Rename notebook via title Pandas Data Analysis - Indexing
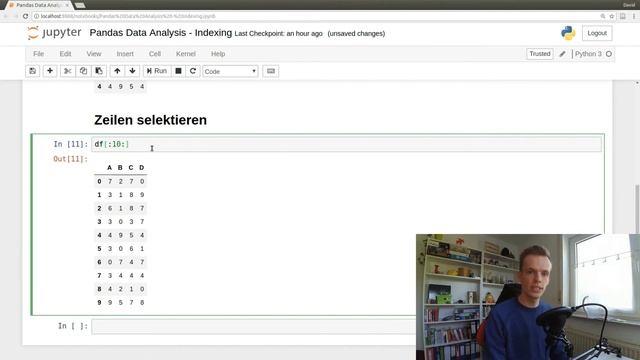Viewport: 640px width, 360px height. (160, 33)
